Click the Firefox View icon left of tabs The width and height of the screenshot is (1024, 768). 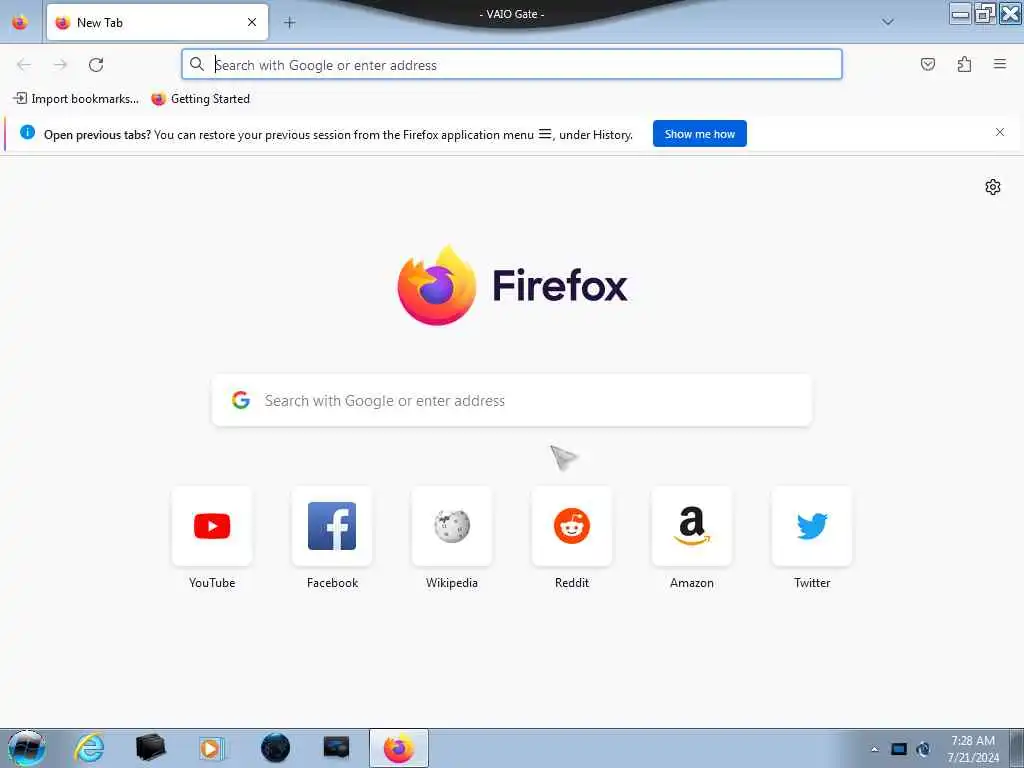[x=20, y=23]
